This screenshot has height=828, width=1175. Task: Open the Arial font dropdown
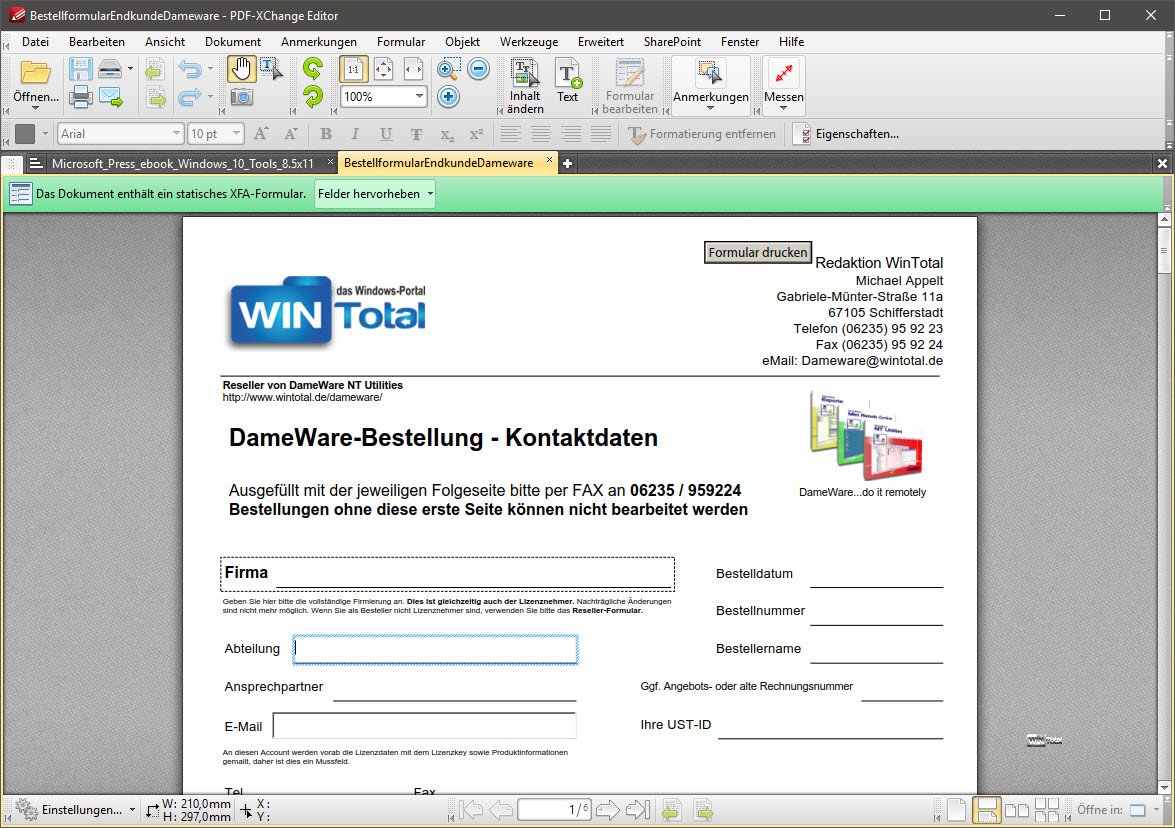[x=176, y=133]
